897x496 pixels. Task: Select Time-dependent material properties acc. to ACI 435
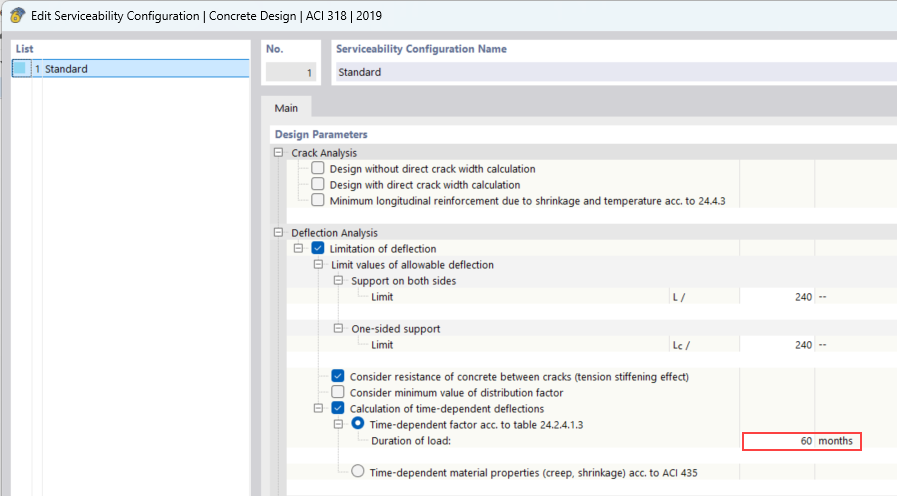[358, 473]
